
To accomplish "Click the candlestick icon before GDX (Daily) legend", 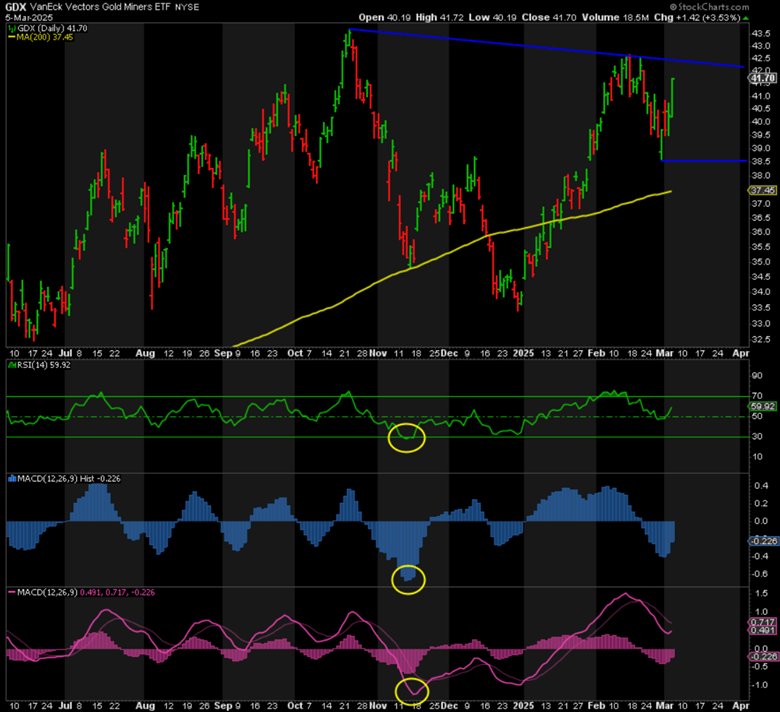I will pos(10,28).
